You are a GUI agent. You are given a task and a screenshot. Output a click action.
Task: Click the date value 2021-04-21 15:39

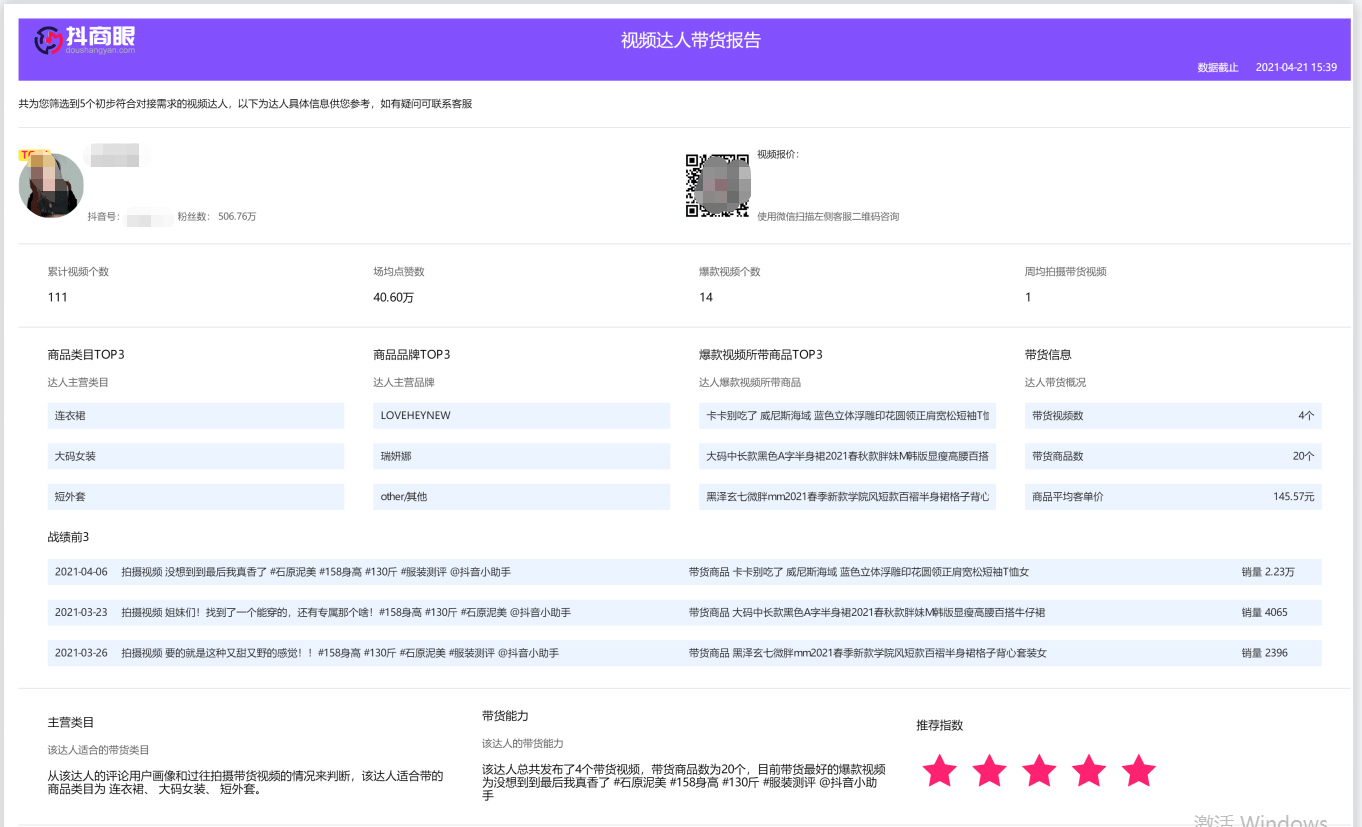click(x=1296, y=67)
